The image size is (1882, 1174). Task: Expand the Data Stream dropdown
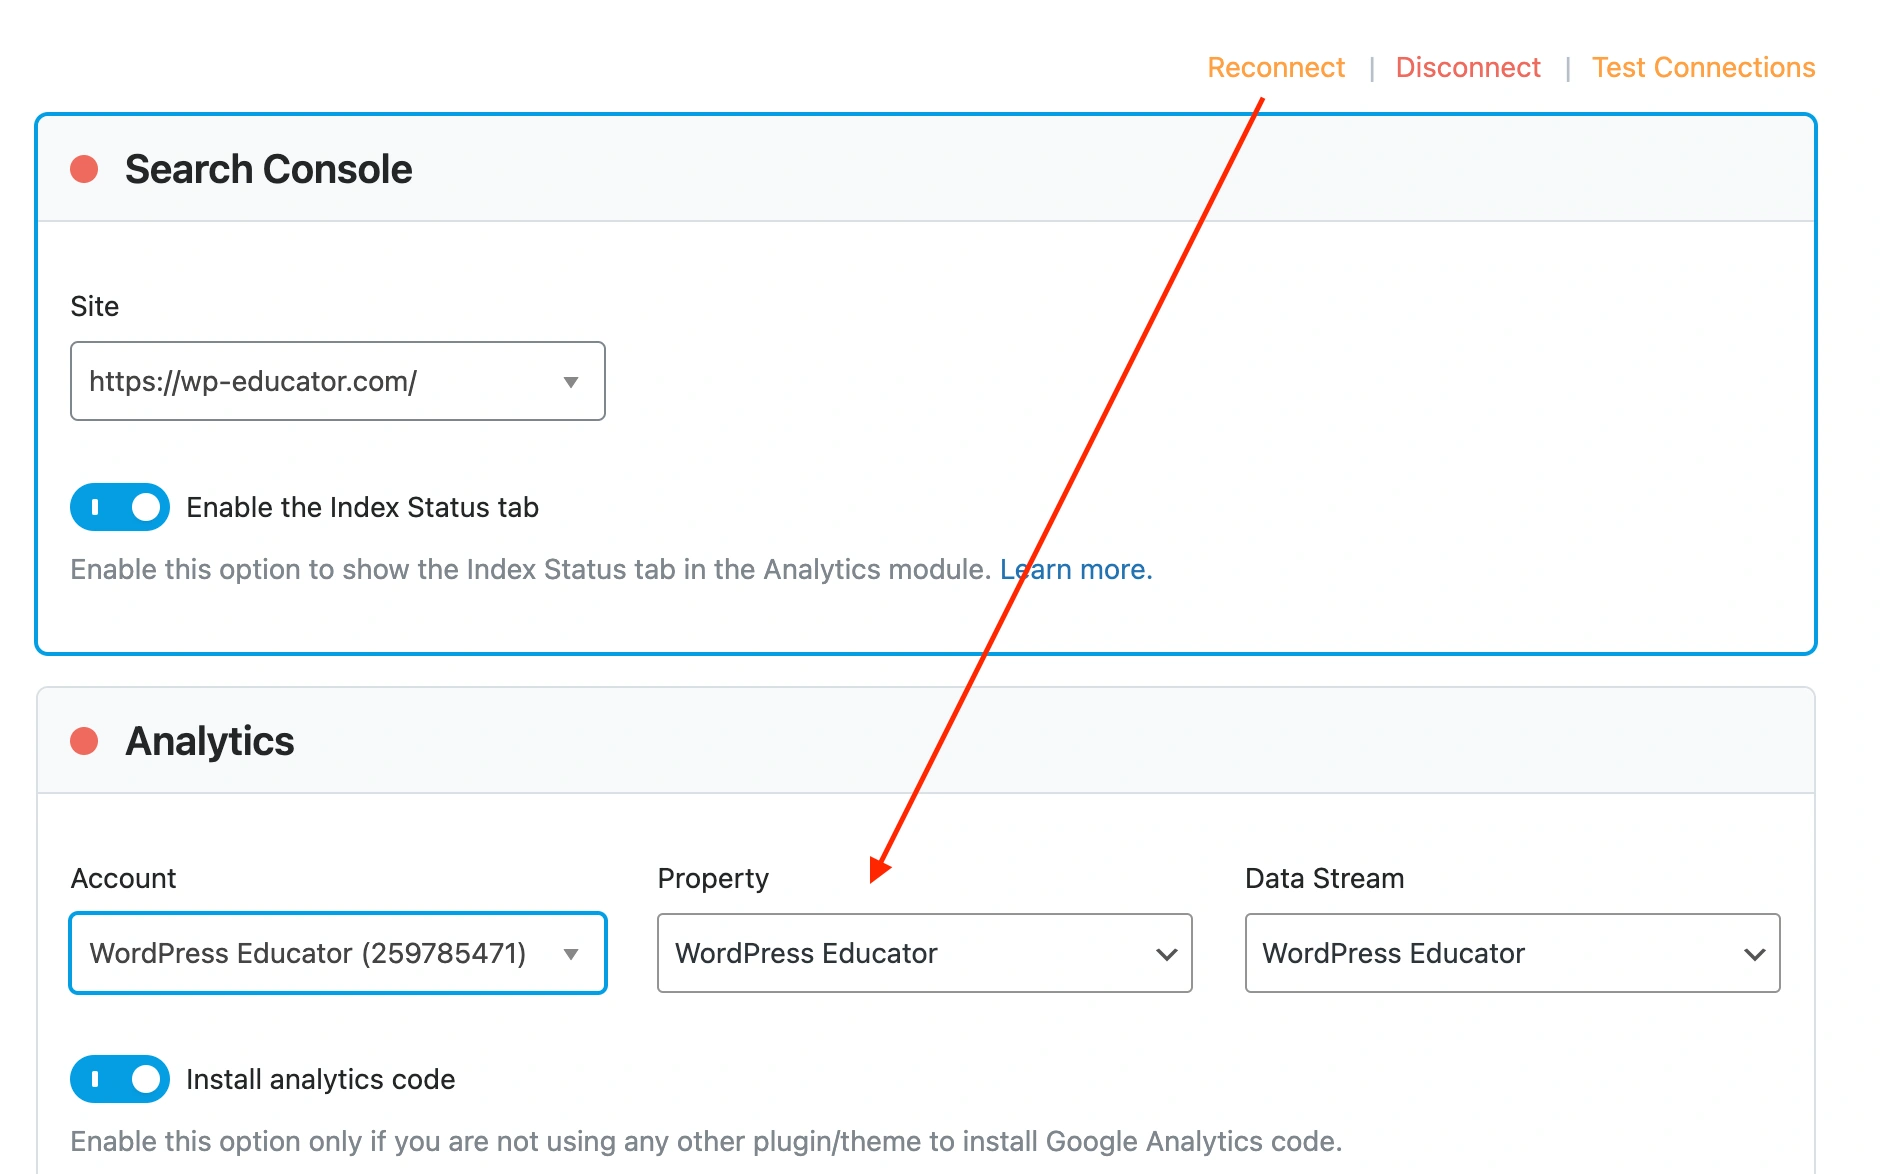point(1490,953)
